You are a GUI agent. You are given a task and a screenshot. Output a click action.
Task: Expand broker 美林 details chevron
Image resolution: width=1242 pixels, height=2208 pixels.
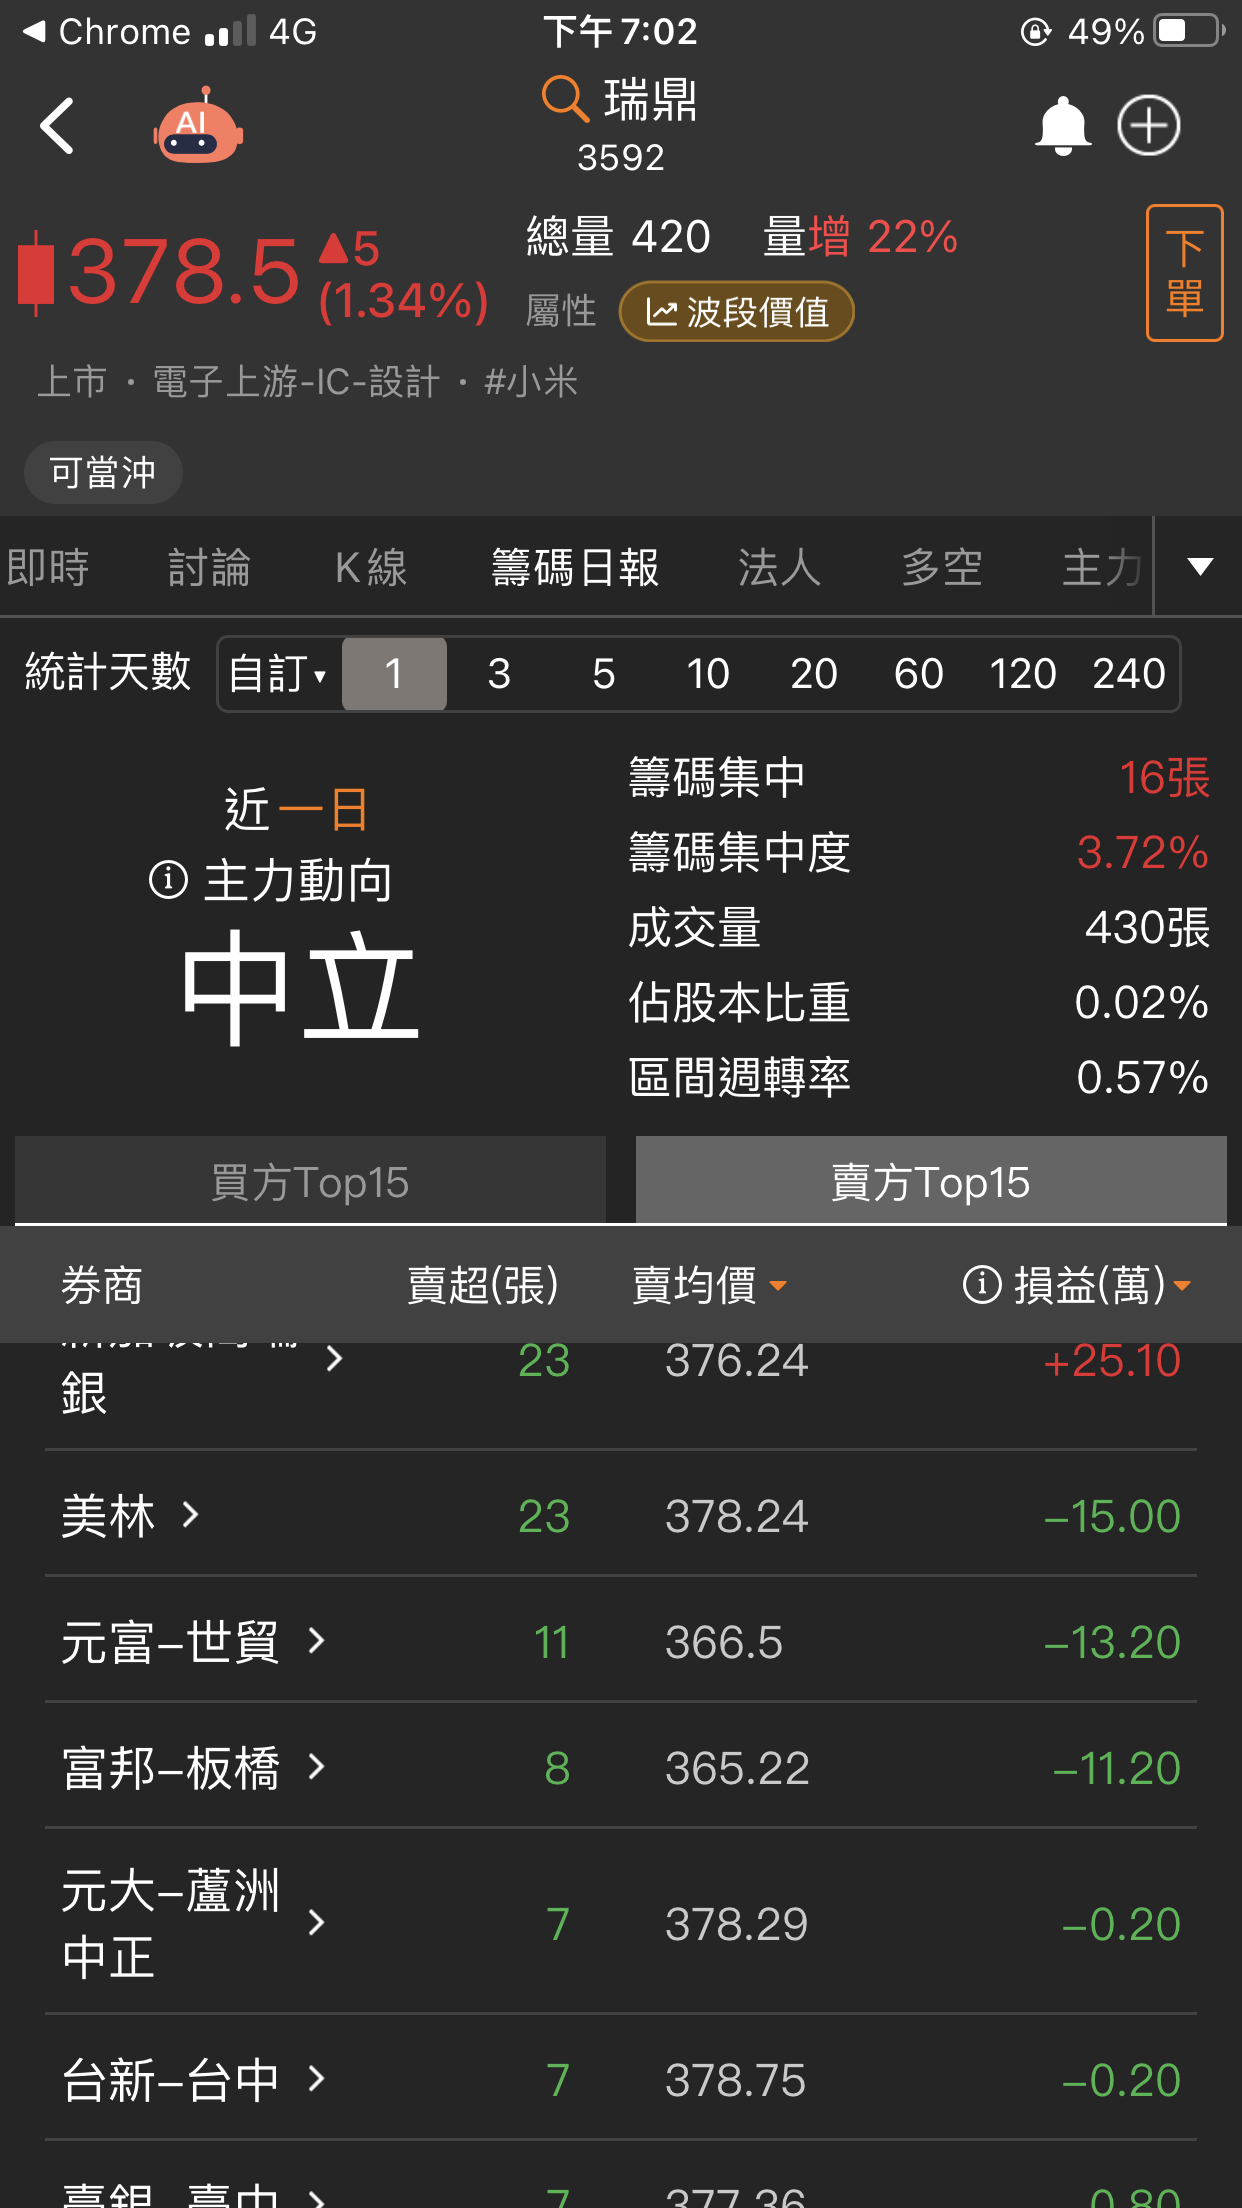190,1515
